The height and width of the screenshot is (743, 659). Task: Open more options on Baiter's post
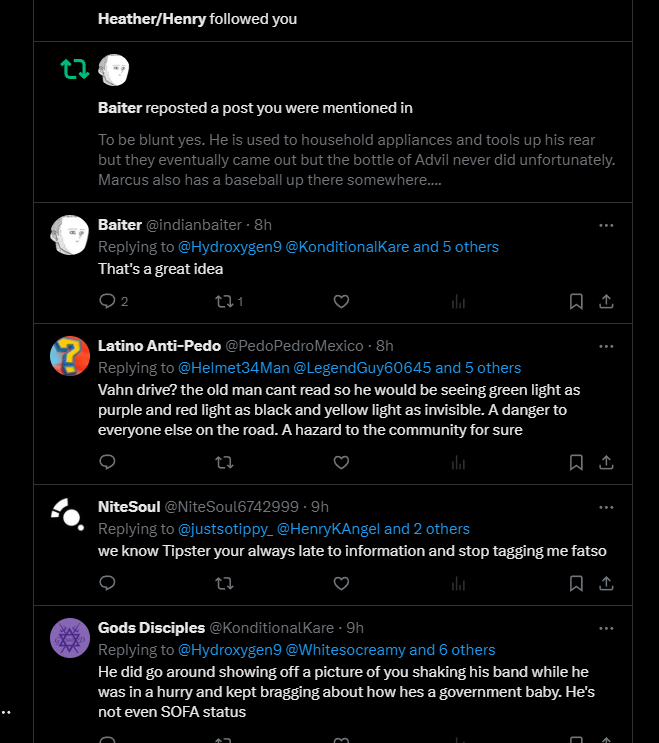click(x=606, y=226)
